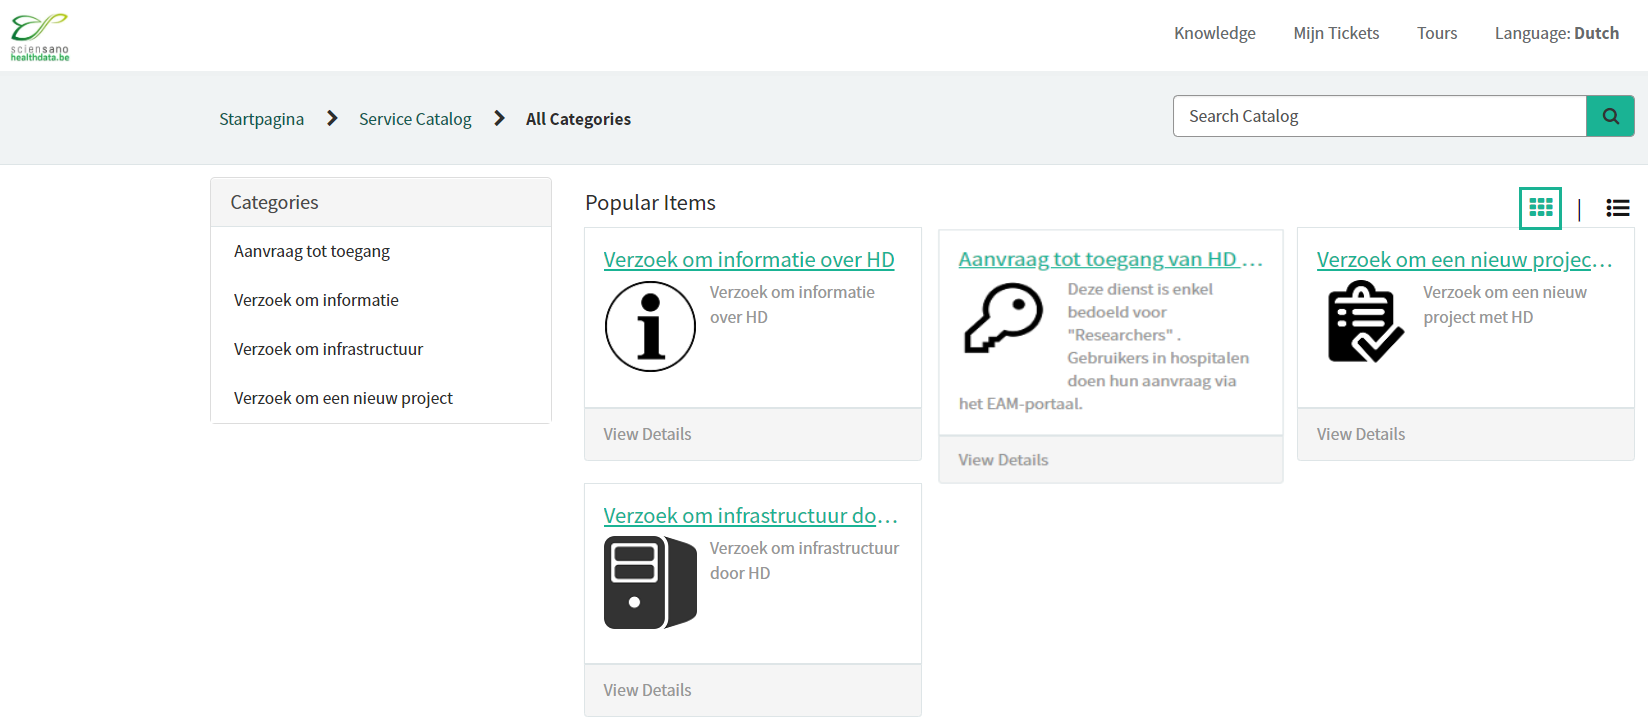
Task: Go to Startpagina breadcrumb
Action: (x=261, y=119)
